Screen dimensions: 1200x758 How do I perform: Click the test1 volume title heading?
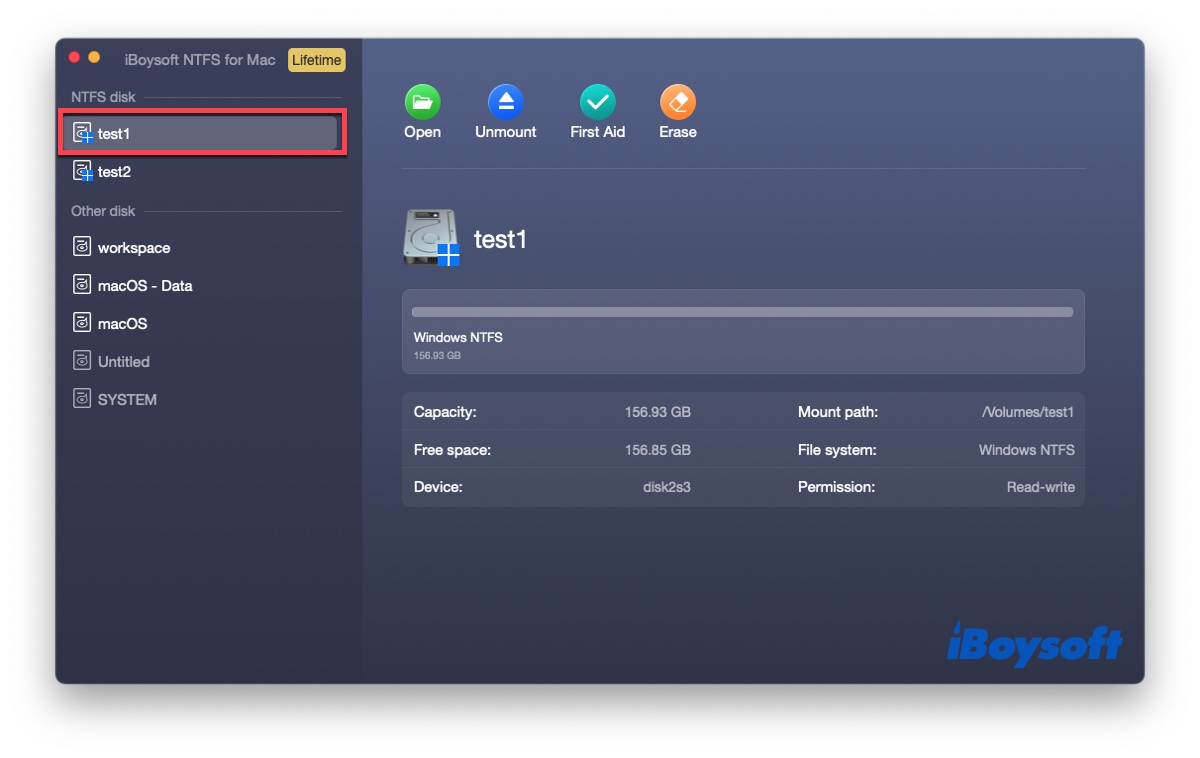tap(501, 239)
